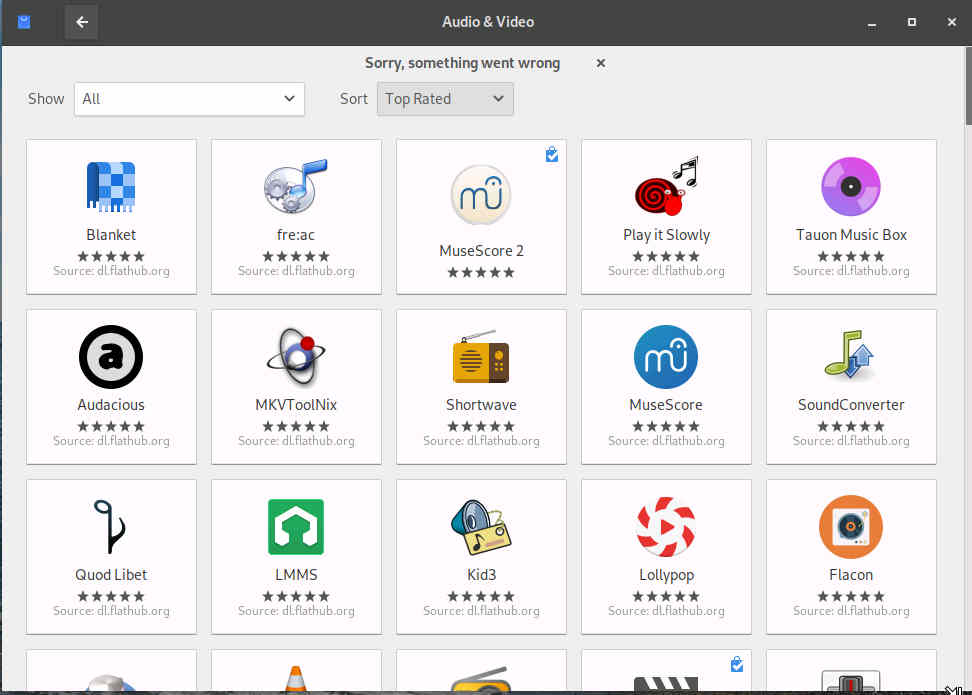972x695 pixels.
Task: Click 'Source: dl.flathub.org' under Shortwave
Action: click(x=481, y=441)
